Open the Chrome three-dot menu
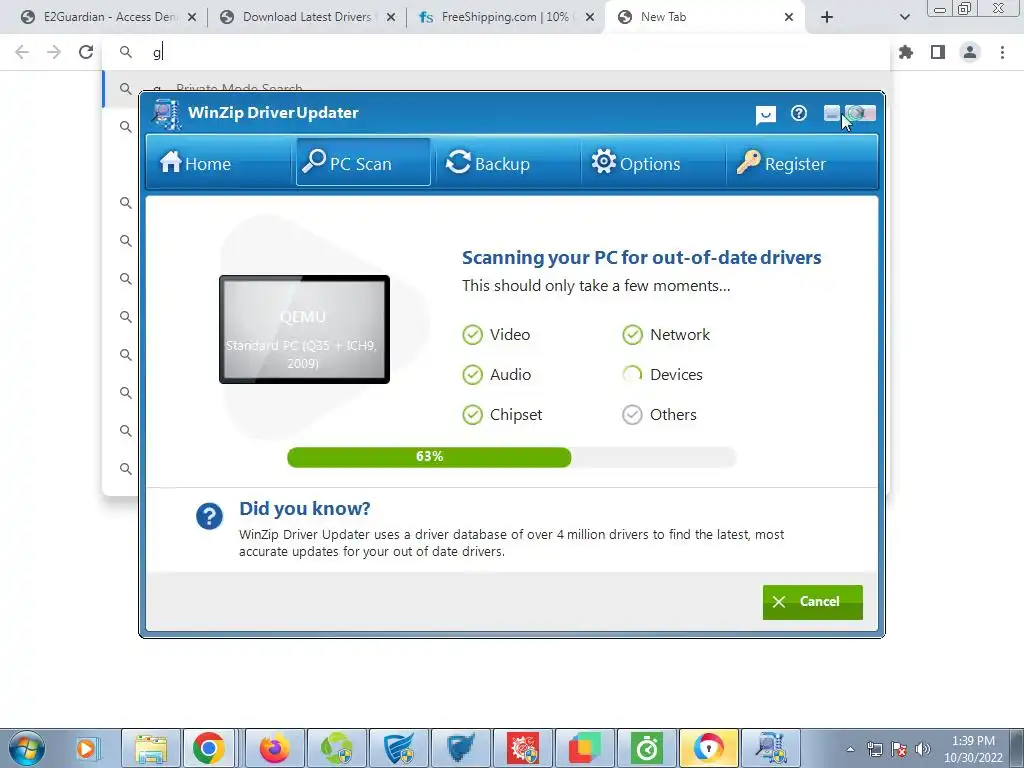This screenshot has width=1024, height=768. tap(1002, 52)
